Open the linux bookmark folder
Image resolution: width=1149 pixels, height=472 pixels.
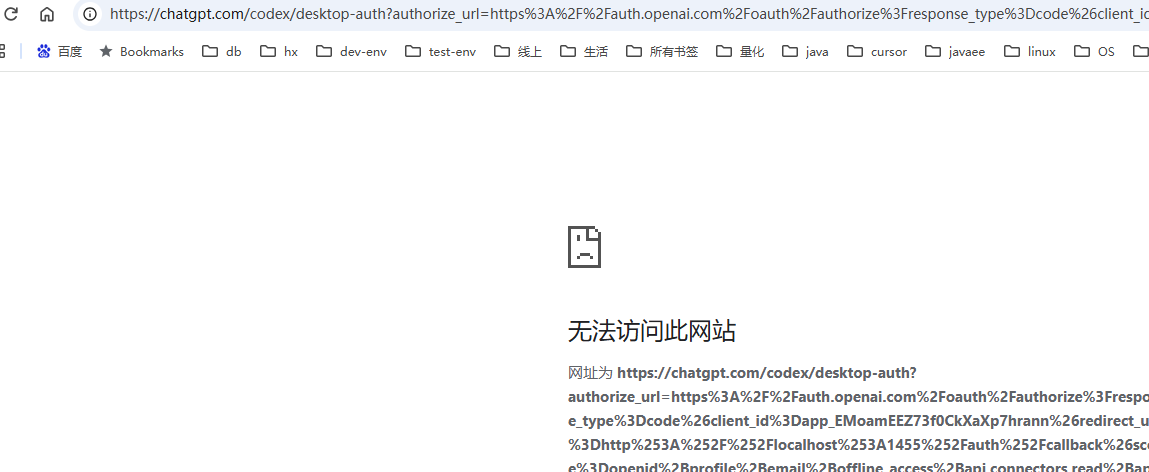pyautogui.click(x=1030, y=51)
